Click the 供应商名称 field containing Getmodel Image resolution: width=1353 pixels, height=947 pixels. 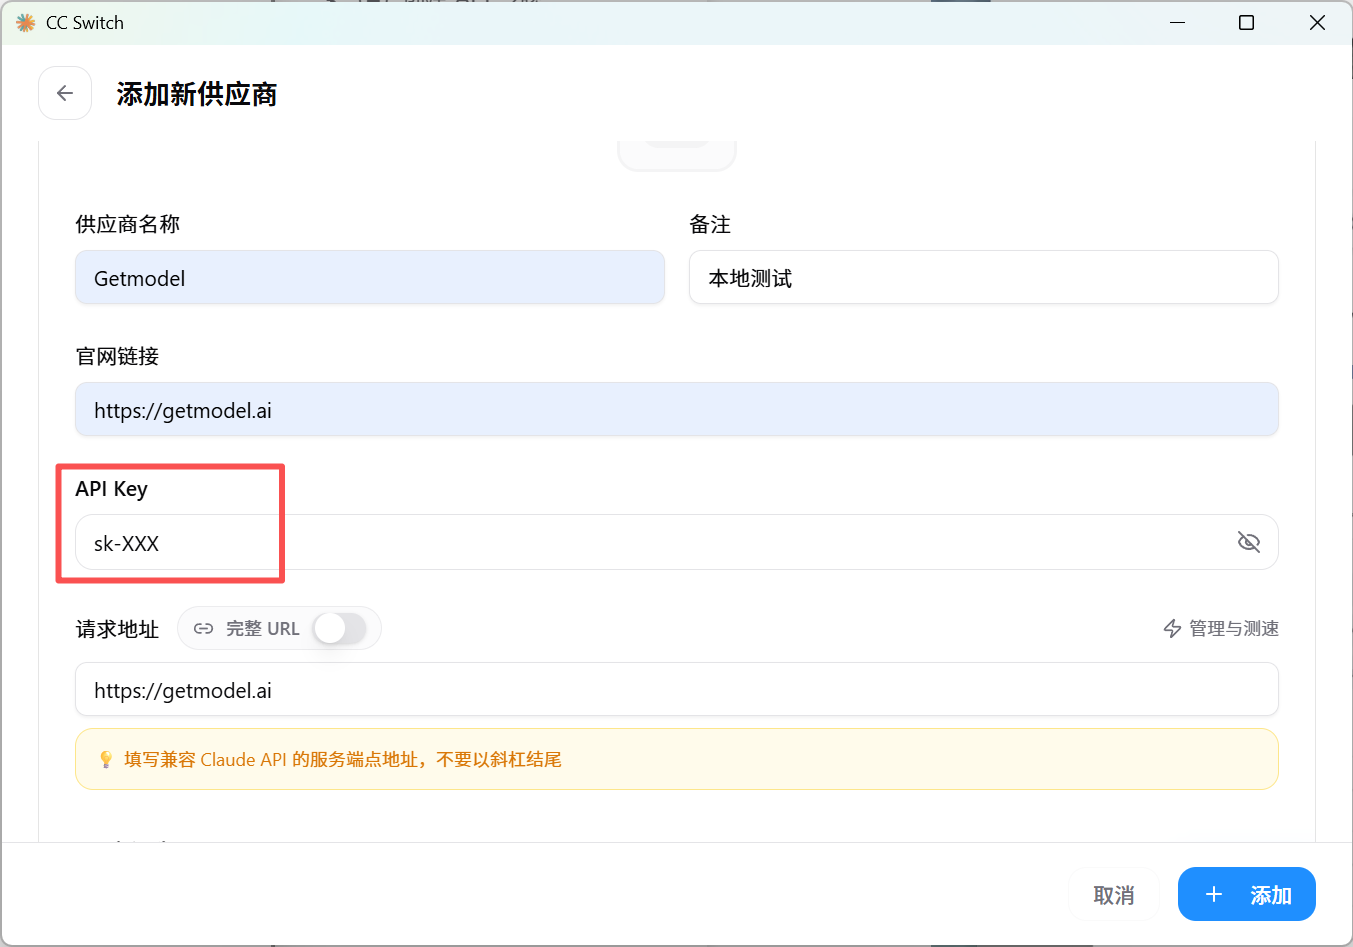point(370,277)
